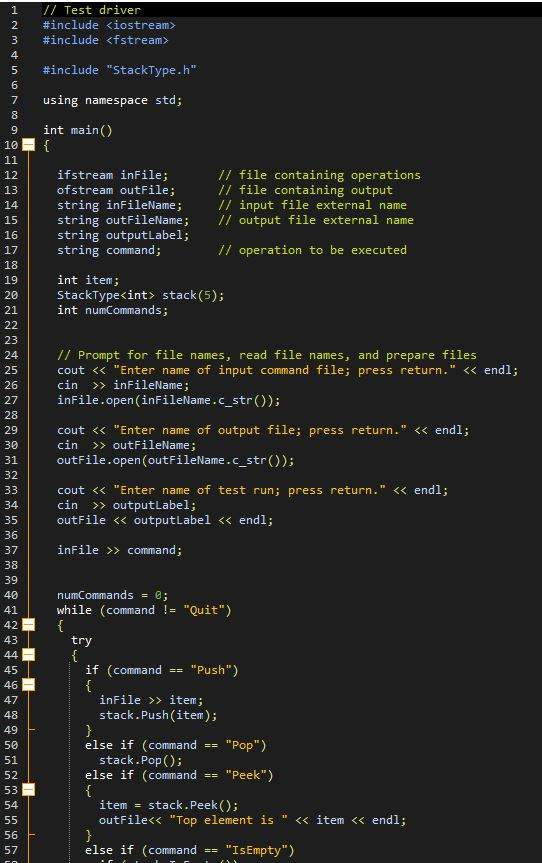Click 'int numCommands;' declaration
This screenshot has width=542, height=863.
(x=113, y=310)
